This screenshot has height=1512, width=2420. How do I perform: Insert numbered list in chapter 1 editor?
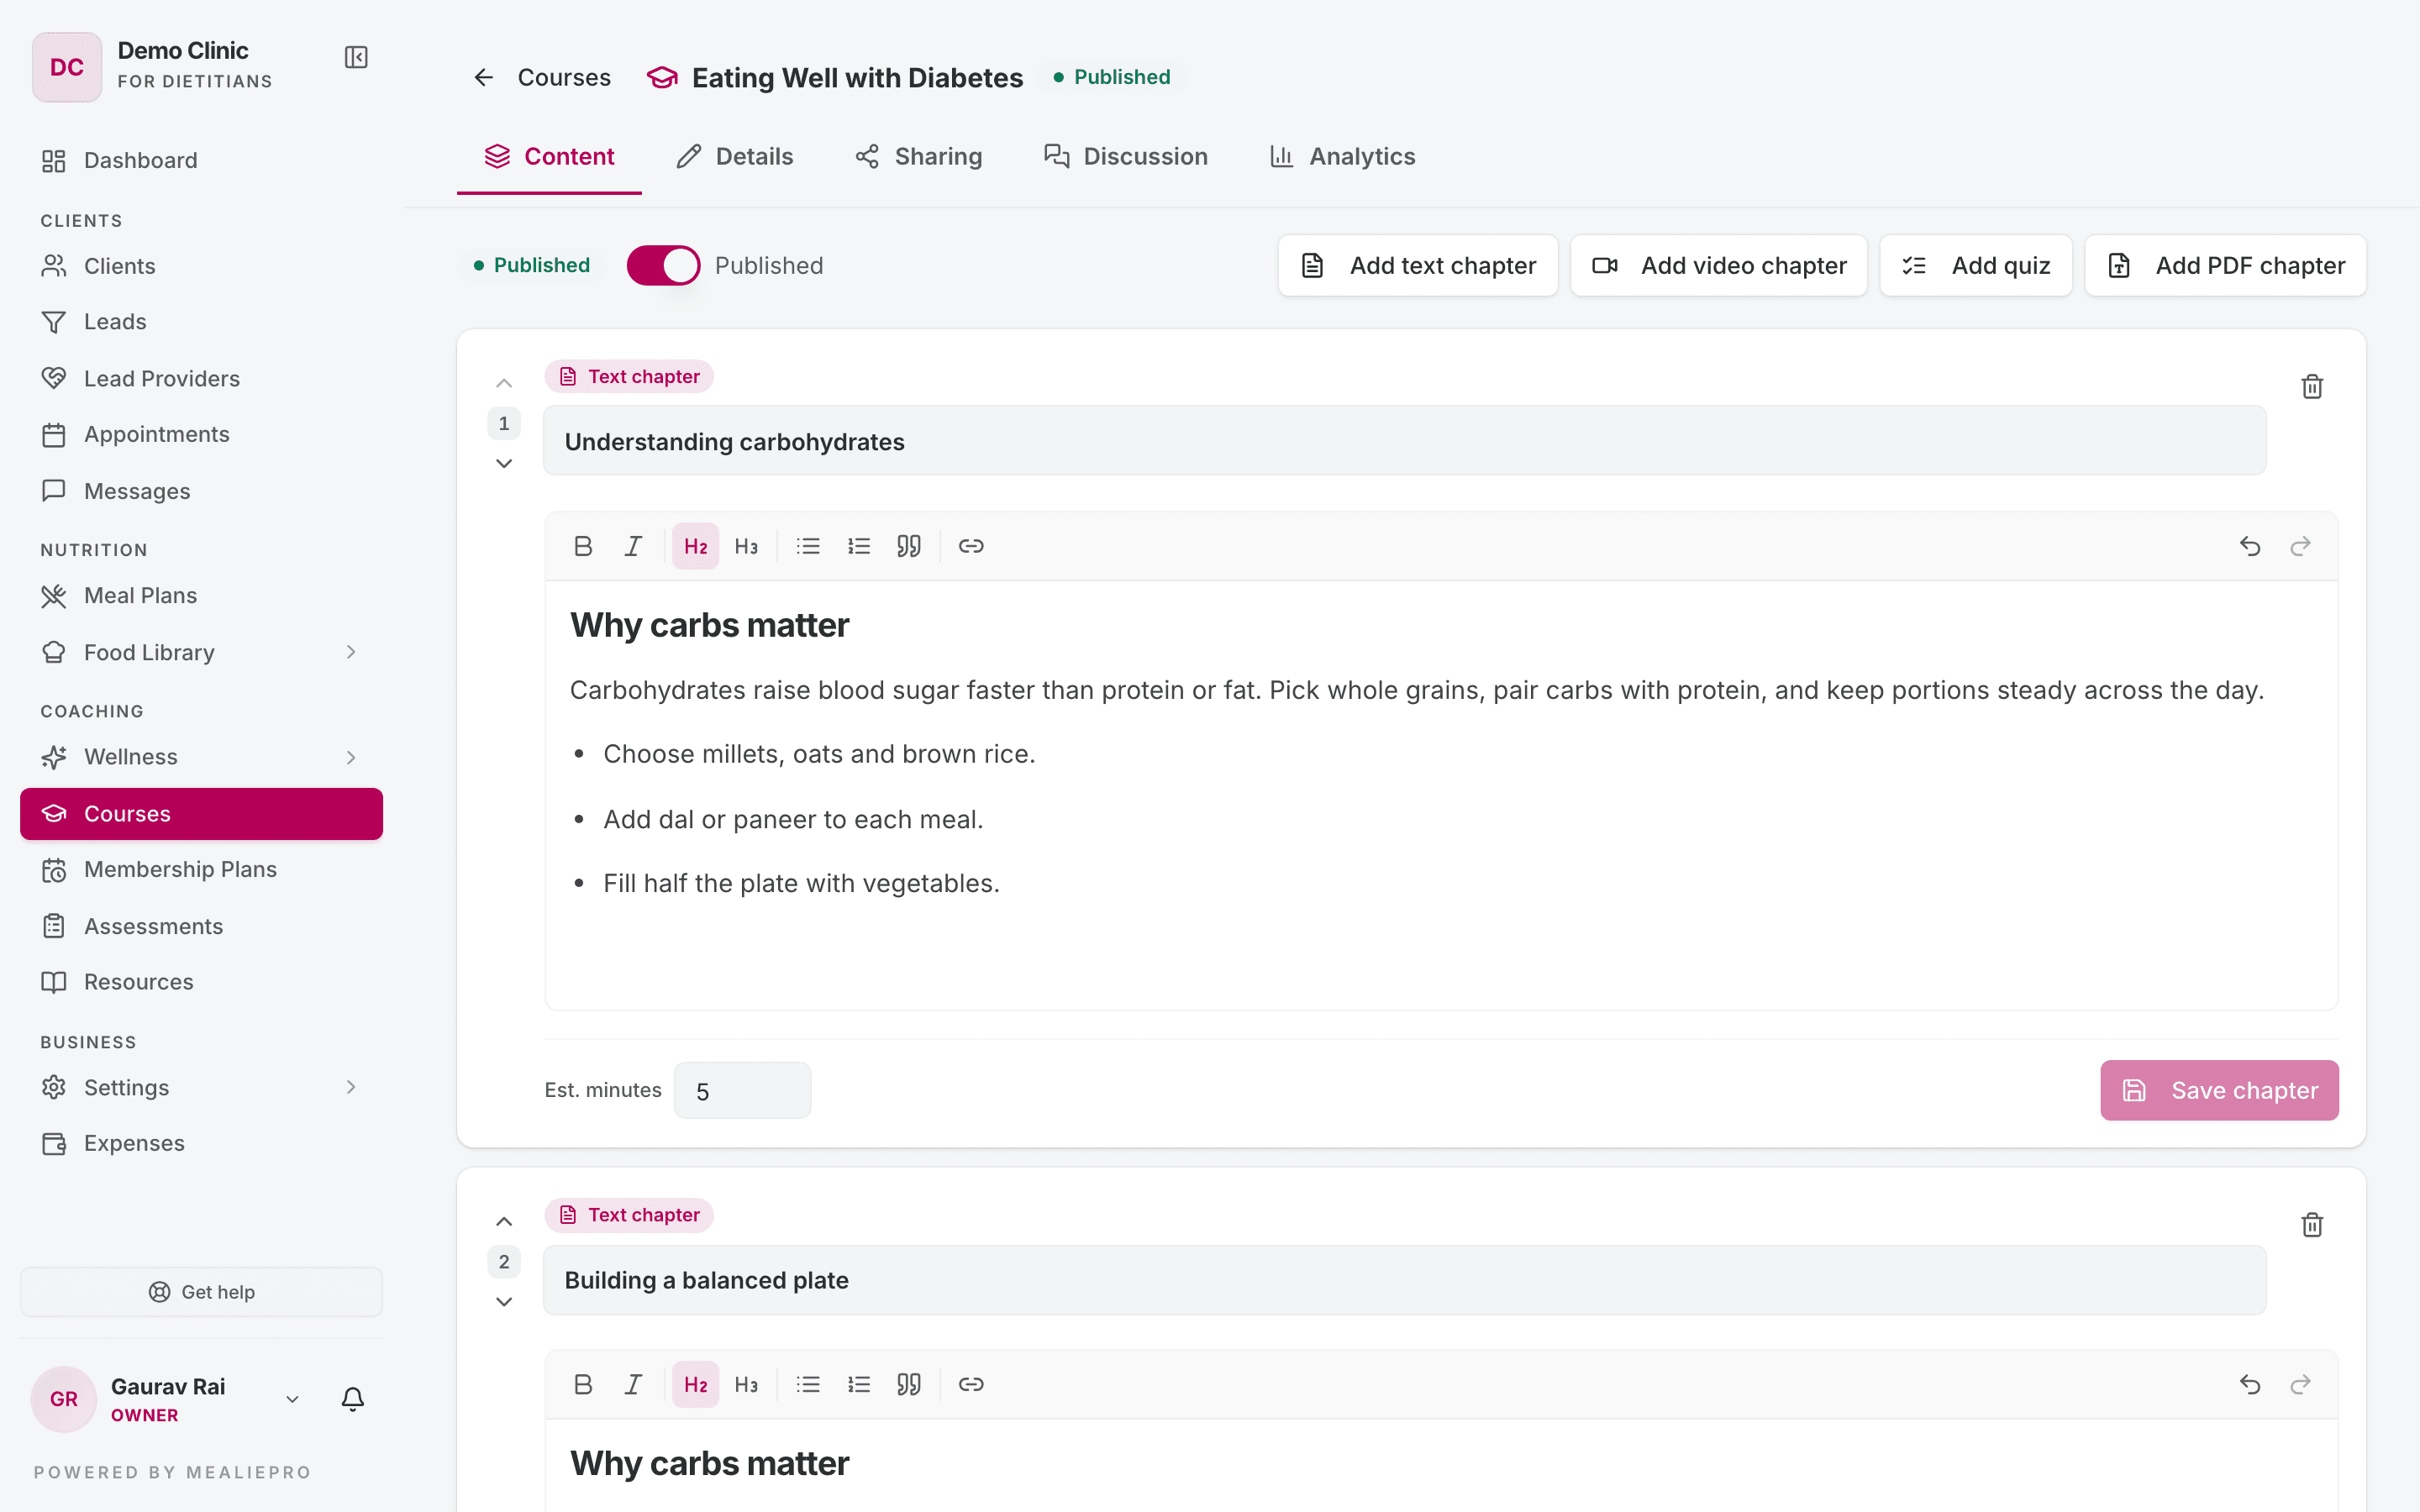pos(859,546)
